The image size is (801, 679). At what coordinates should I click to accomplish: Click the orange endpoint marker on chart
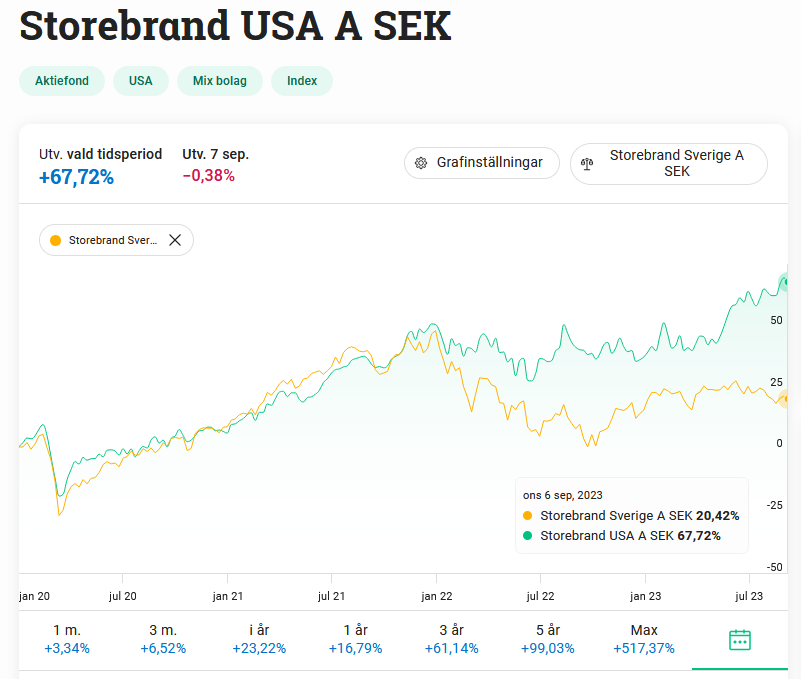[x=786, y=399]
